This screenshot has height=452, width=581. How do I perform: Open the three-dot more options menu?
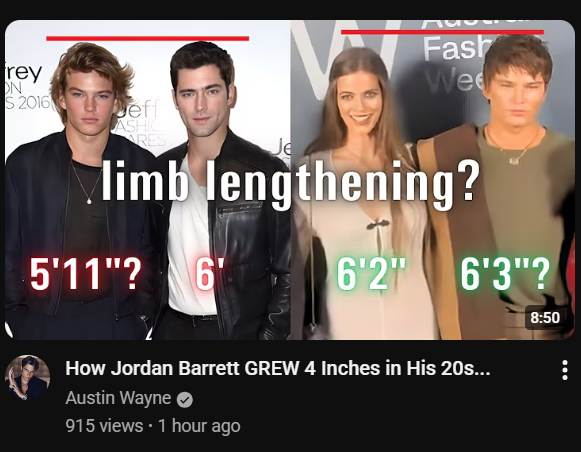(x=564, y=370)
